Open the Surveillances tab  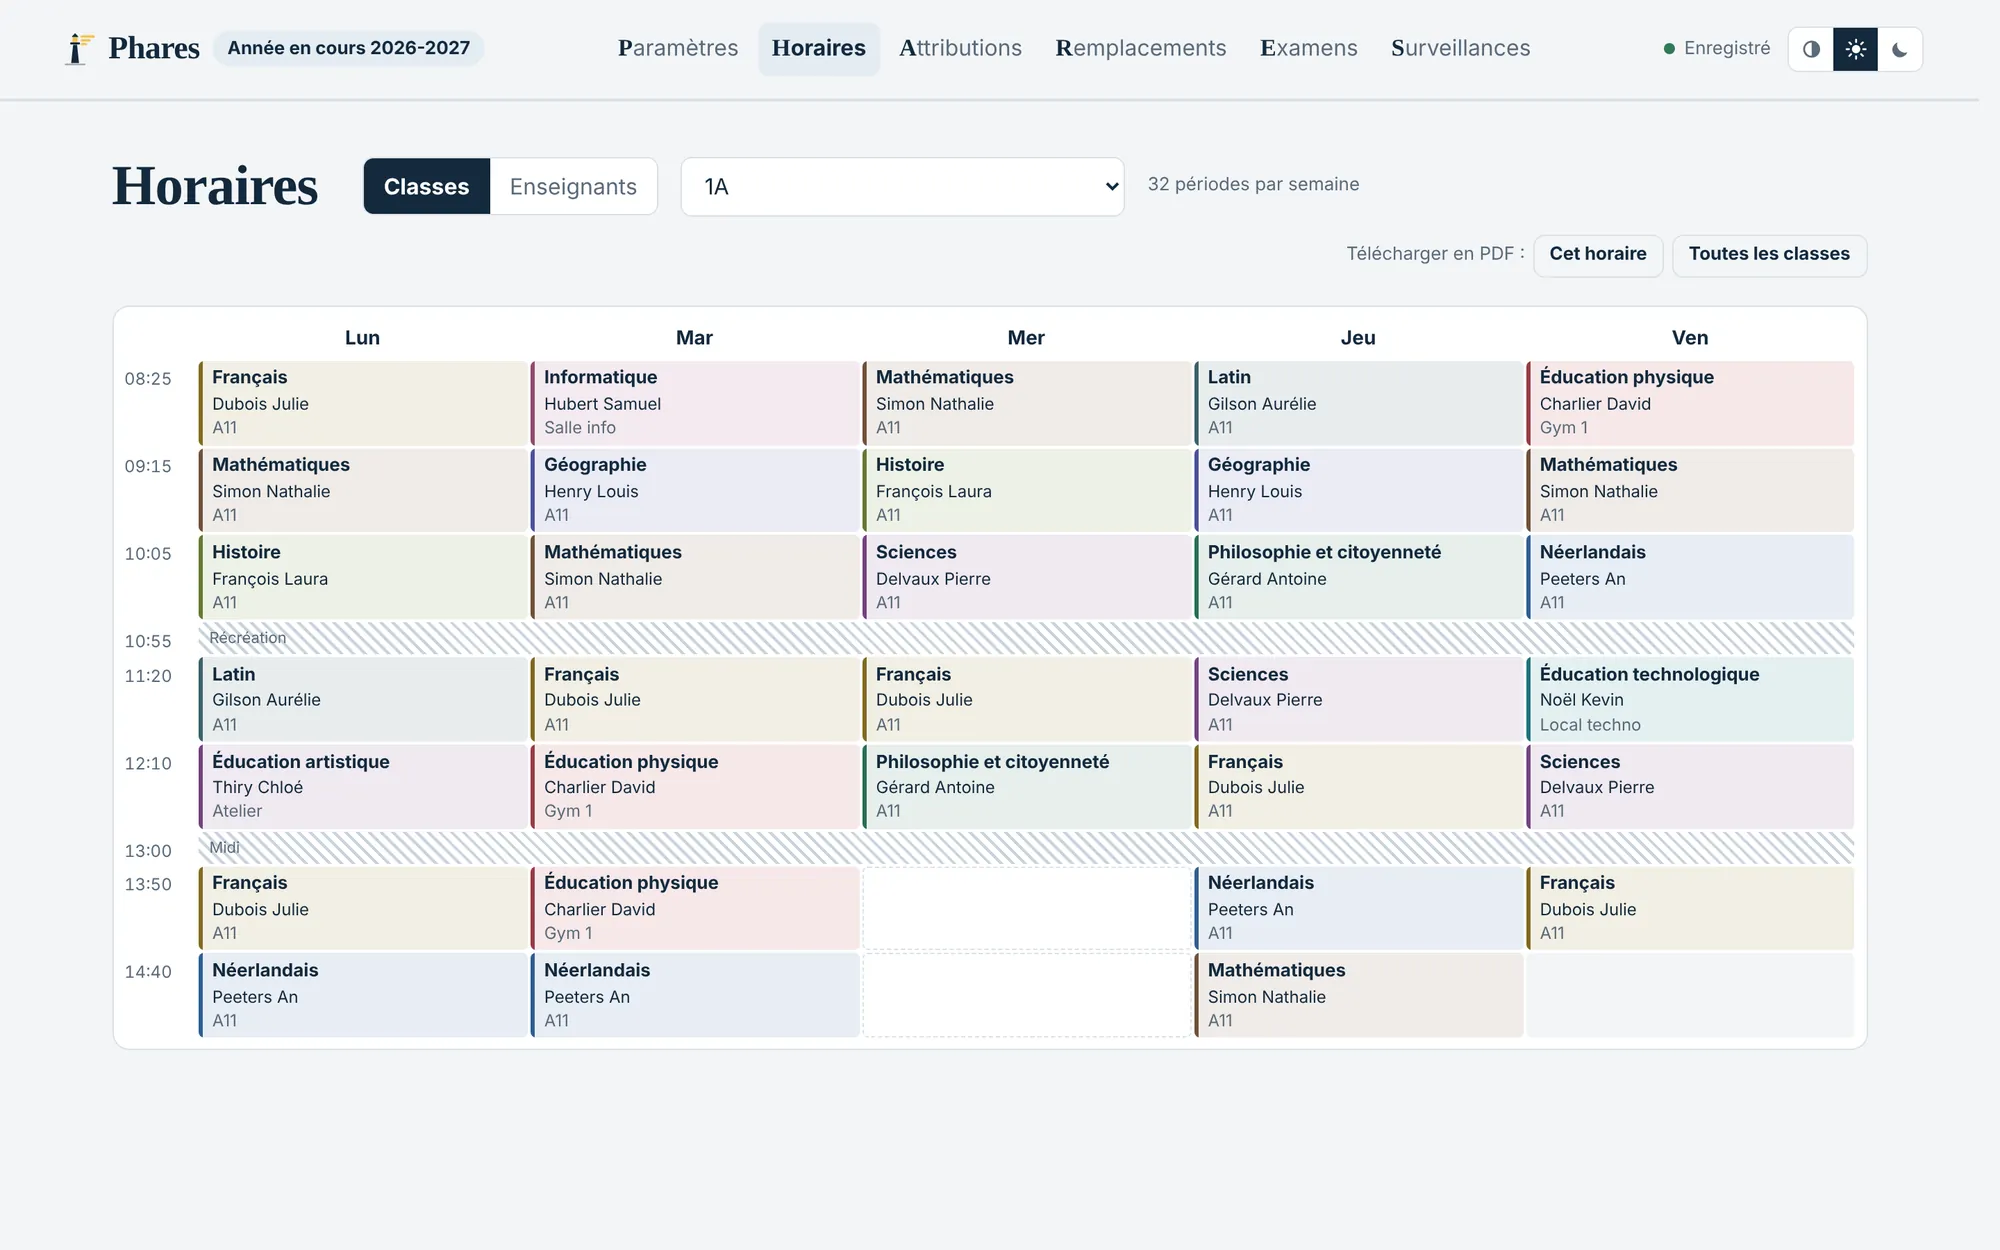tap(1460, 48)
